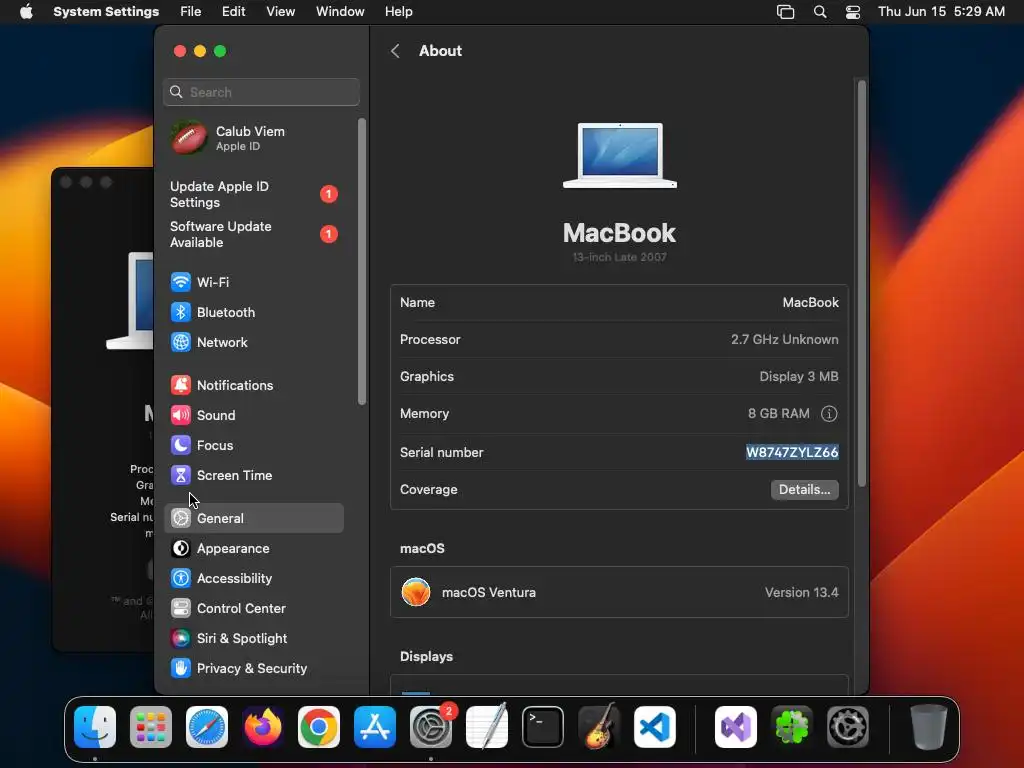Open Spotlight search in menu bar

point(820,12)
